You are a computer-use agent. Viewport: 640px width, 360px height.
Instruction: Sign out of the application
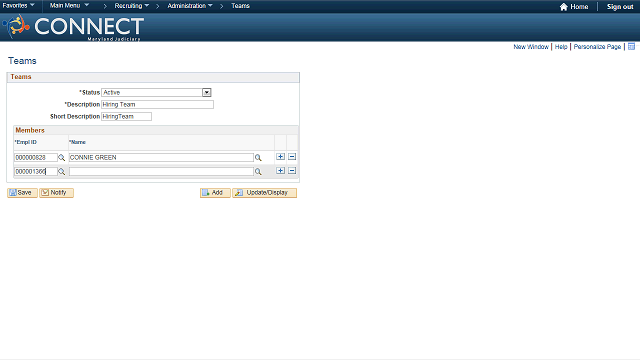tap(620, 7)
